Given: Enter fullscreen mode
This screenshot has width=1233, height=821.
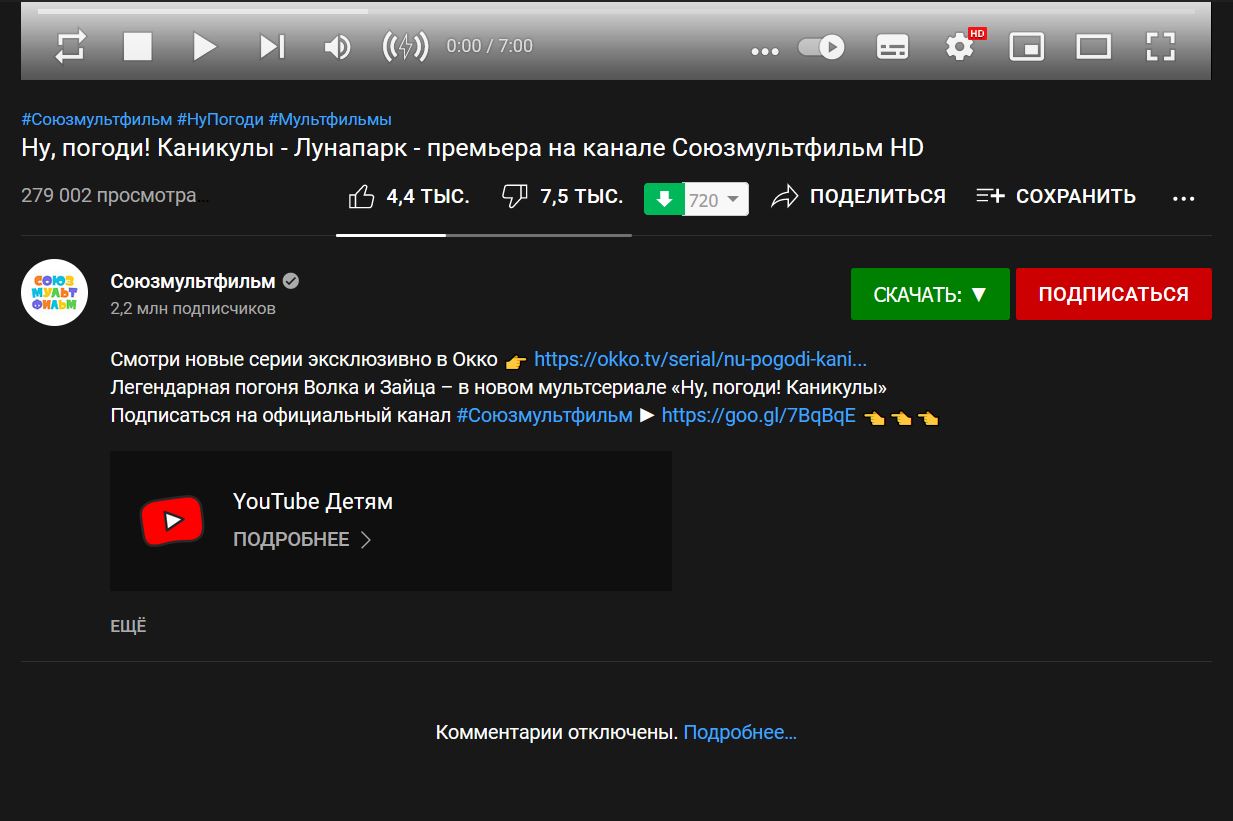Looking at the screenshot, I should (1160, 46).
